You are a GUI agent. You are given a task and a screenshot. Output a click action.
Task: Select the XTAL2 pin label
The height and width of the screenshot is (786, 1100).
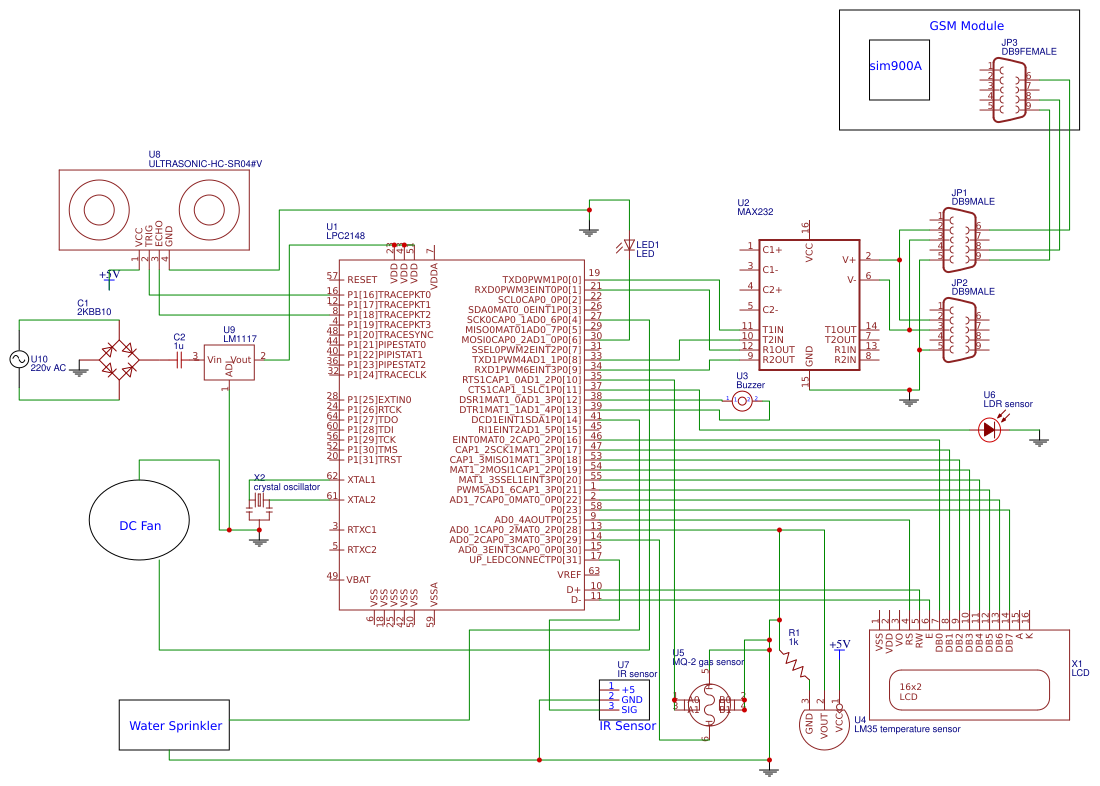[x=361, y=500]
